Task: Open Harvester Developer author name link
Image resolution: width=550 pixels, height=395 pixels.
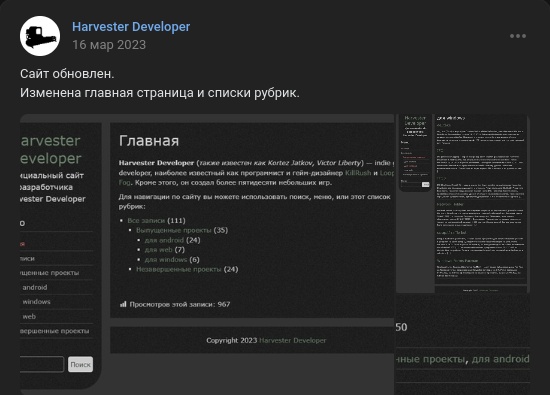Action: click(x=131, y=27)
